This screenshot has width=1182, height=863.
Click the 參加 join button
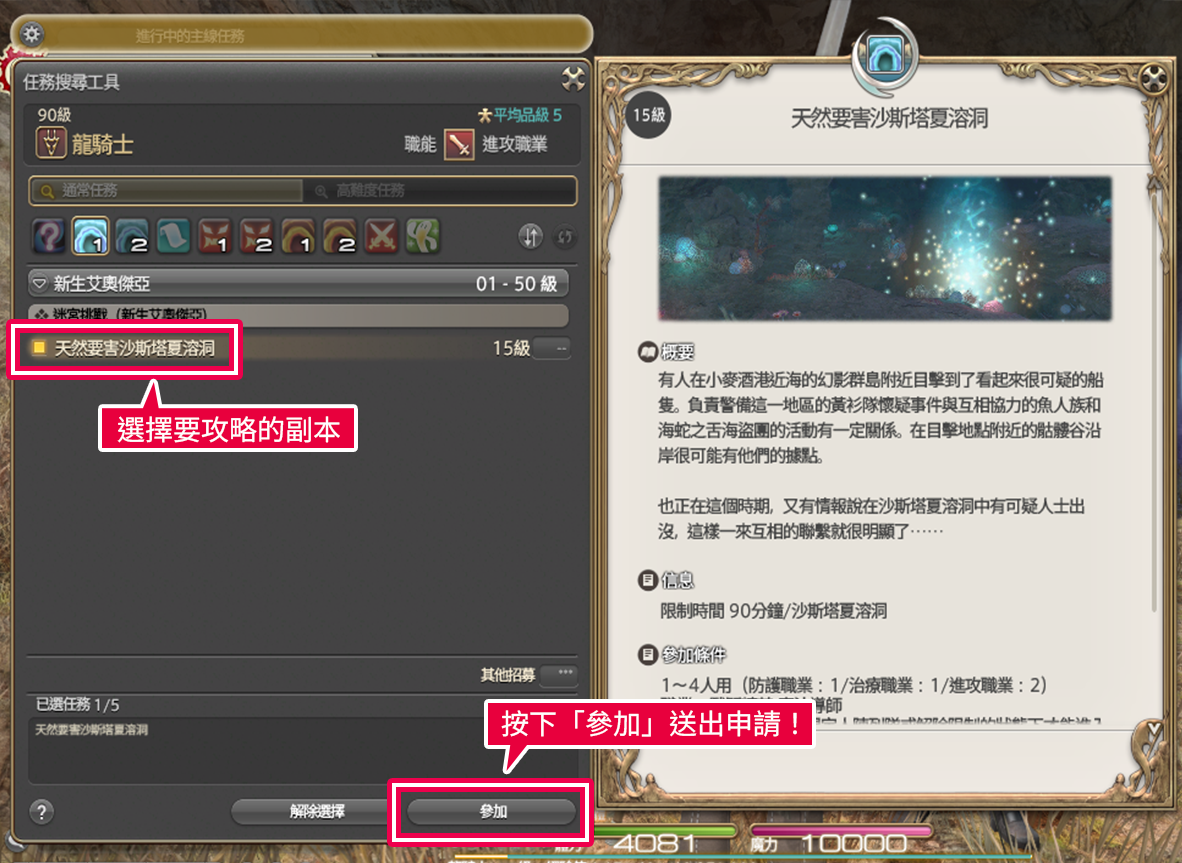pyautogui.click(x=491, y=812)
